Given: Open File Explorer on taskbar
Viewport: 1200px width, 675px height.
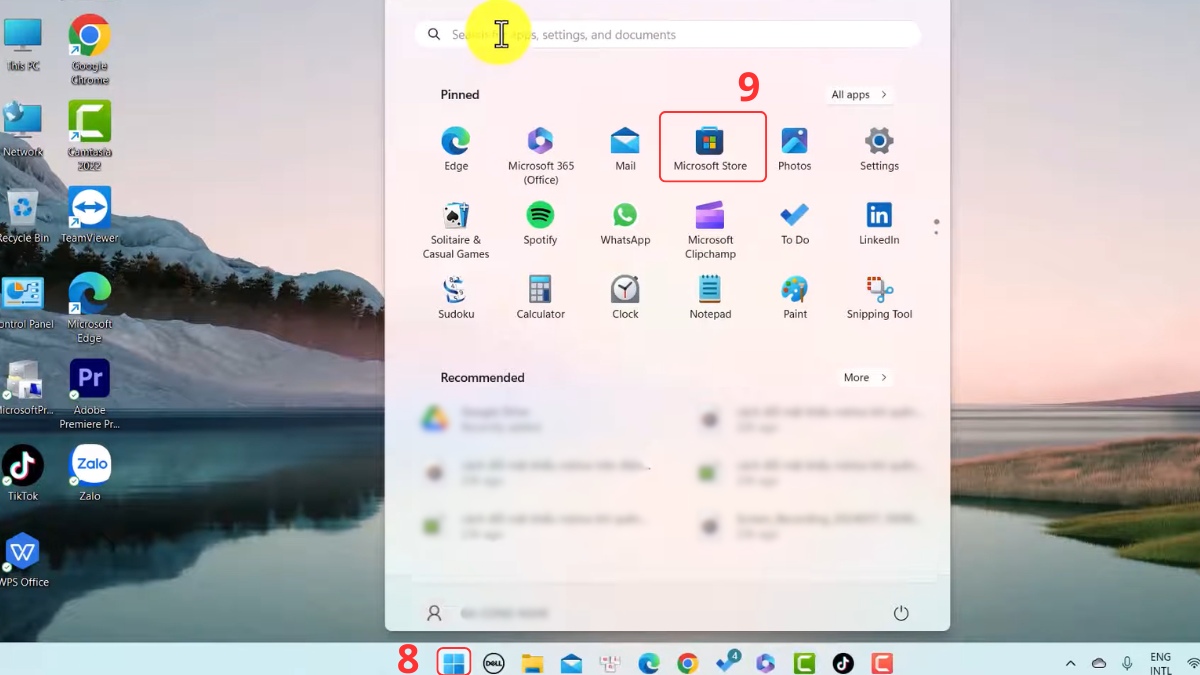Looking at the screenshot, I should click(x=532, y=663).
